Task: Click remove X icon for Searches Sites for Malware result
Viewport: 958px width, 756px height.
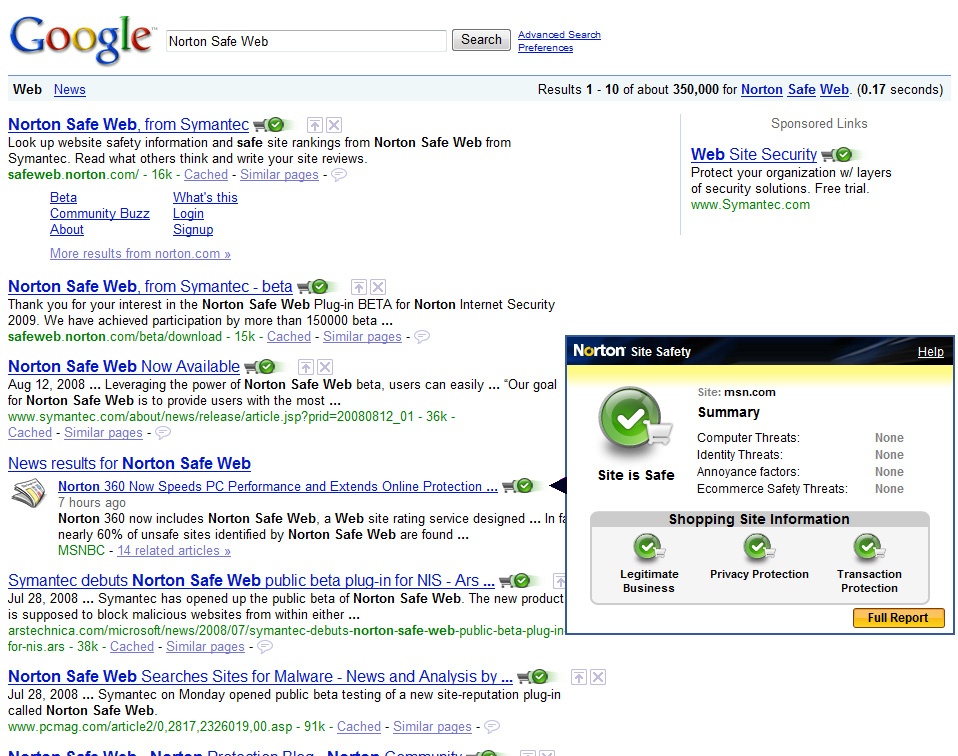Action: (598, 677)
